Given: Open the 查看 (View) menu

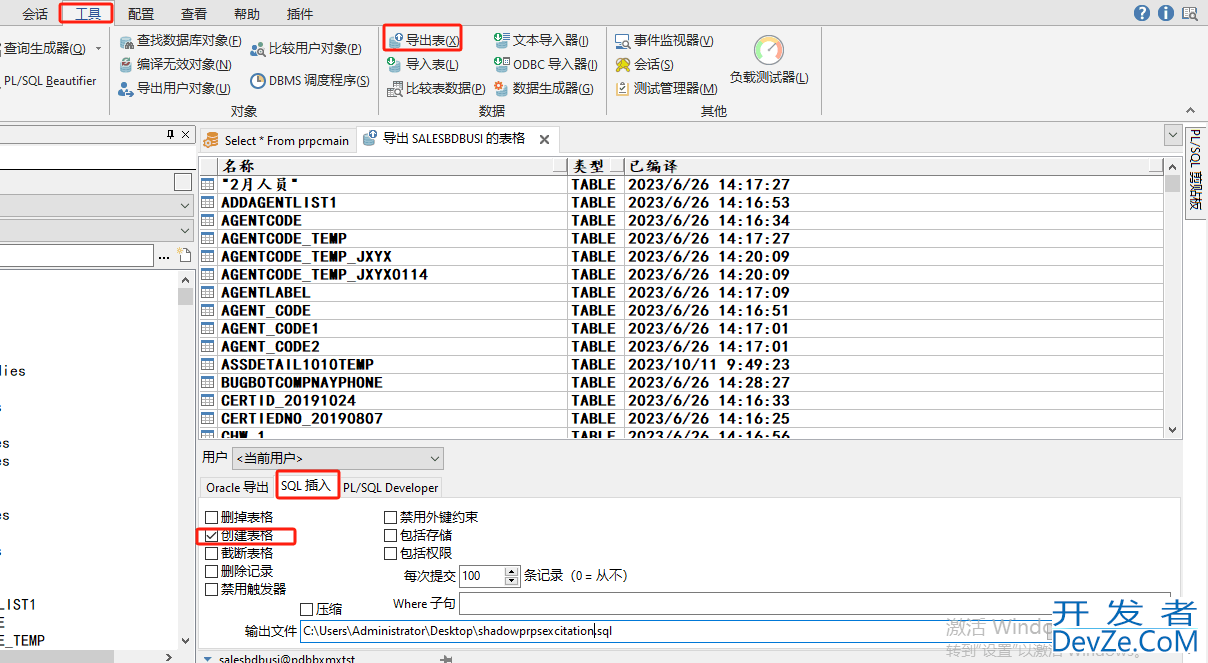Looking at the screenshot, I should click(194, 14).
